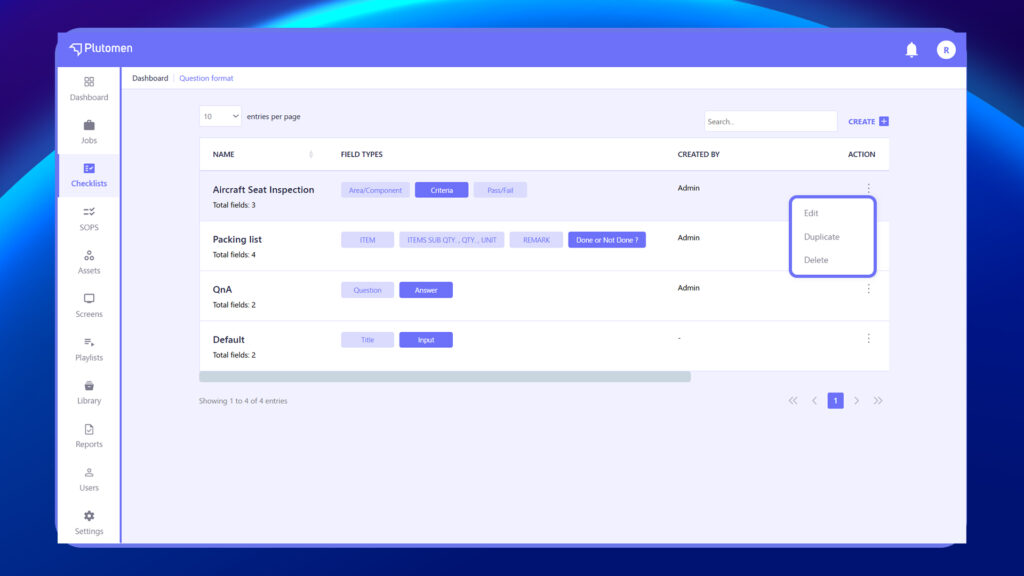Click the Pass/Fail field tag
1024x576 pixels.
[500, 190]
